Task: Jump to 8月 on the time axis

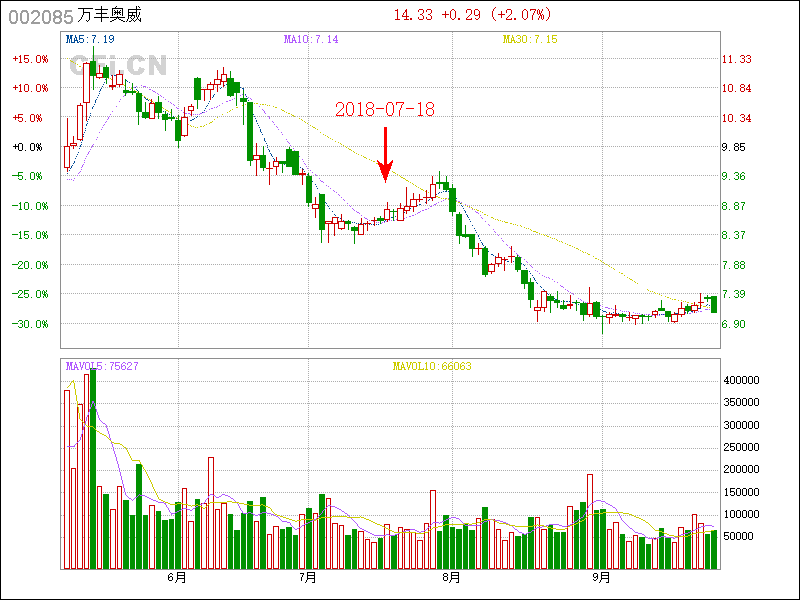Action: [x=451, y=578]
